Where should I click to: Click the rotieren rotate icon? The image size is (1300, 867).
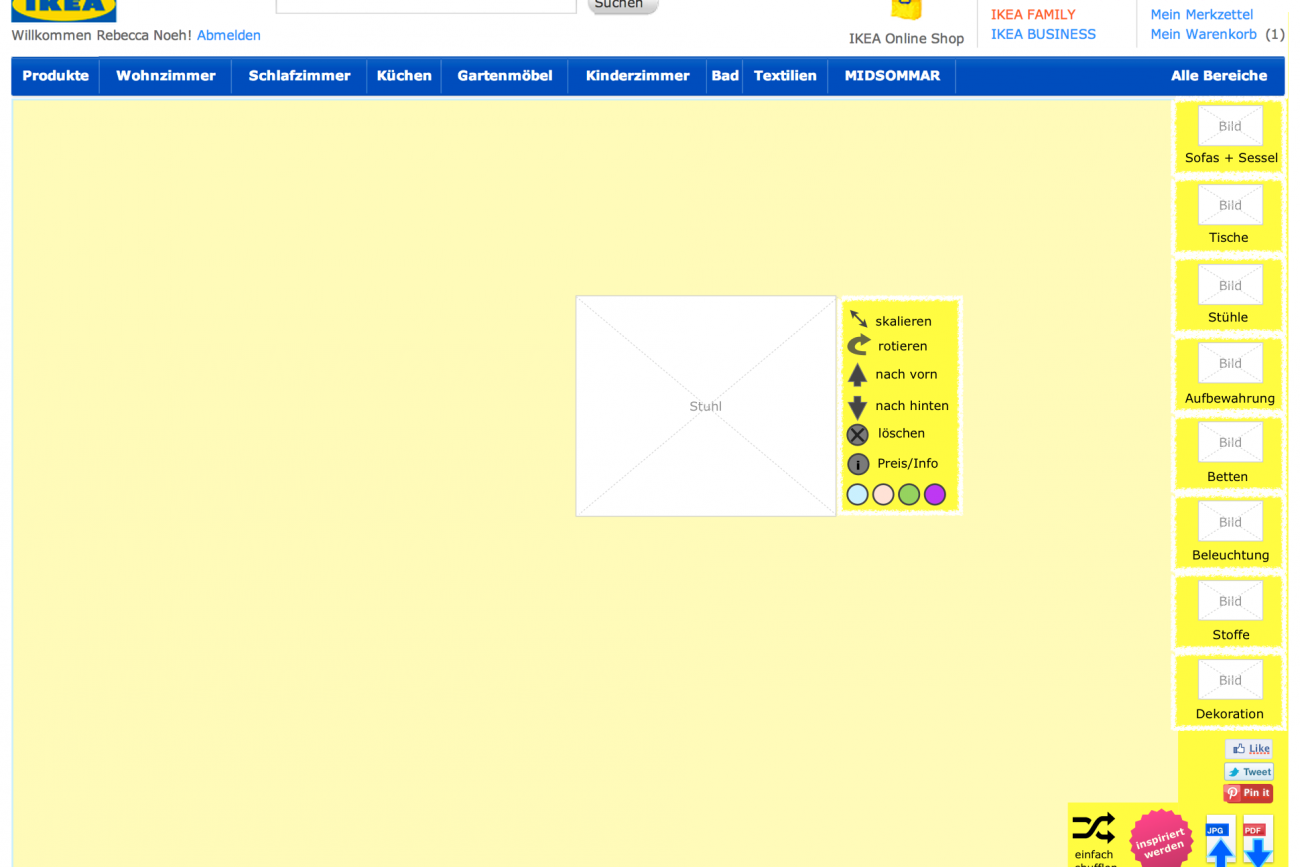858,345
